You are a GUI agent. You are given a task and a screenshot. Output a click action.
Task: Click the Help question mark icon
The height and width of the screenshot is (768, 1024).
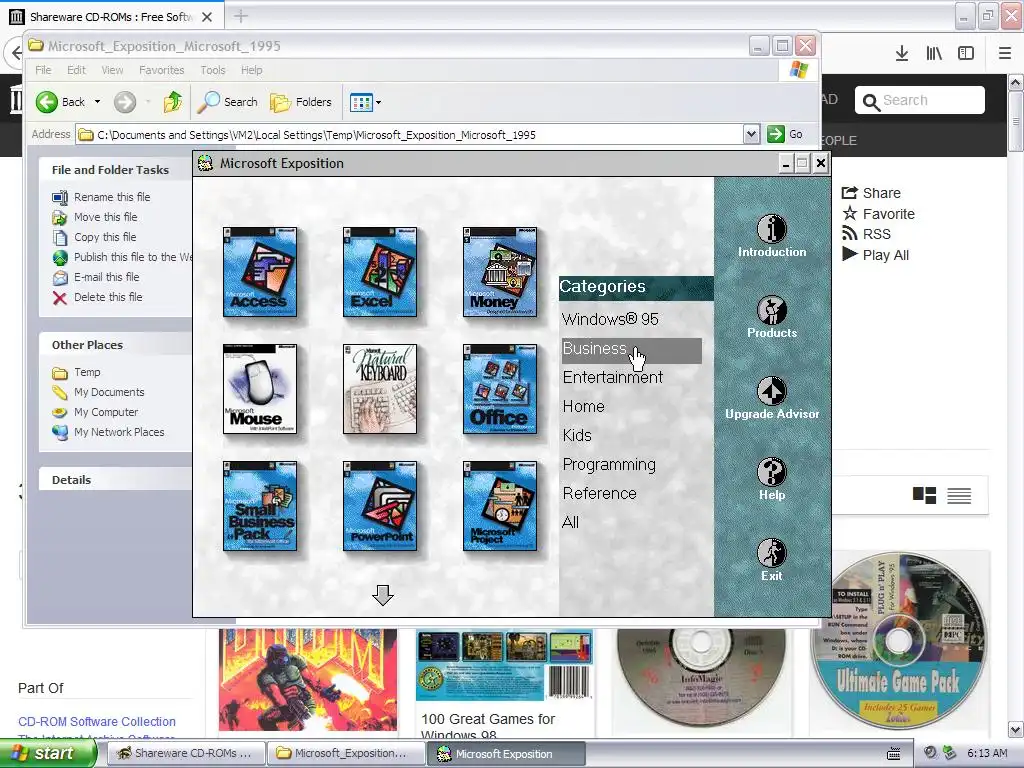772,472
